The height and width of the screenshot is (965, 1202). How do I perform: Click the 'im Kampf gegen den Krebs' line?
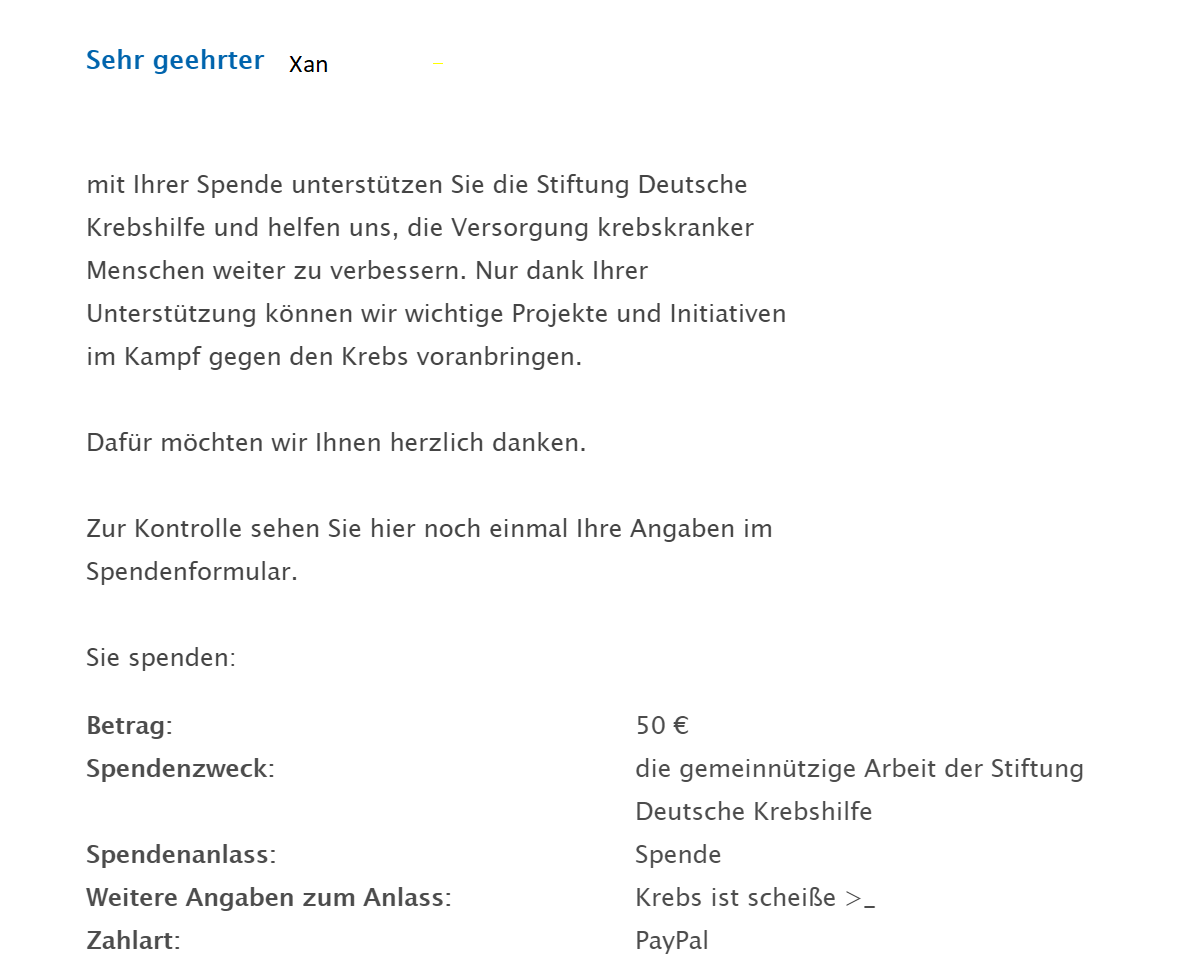tap(334, 357)
